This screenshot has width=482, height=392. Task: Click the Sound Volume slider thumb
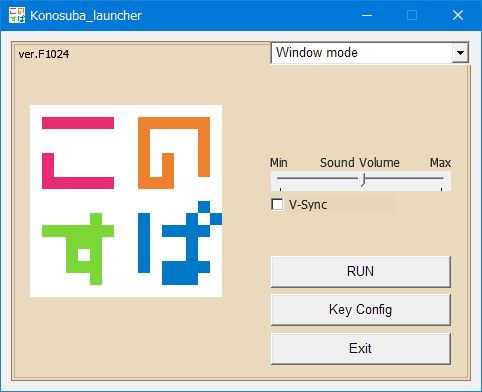click(362, 180)
